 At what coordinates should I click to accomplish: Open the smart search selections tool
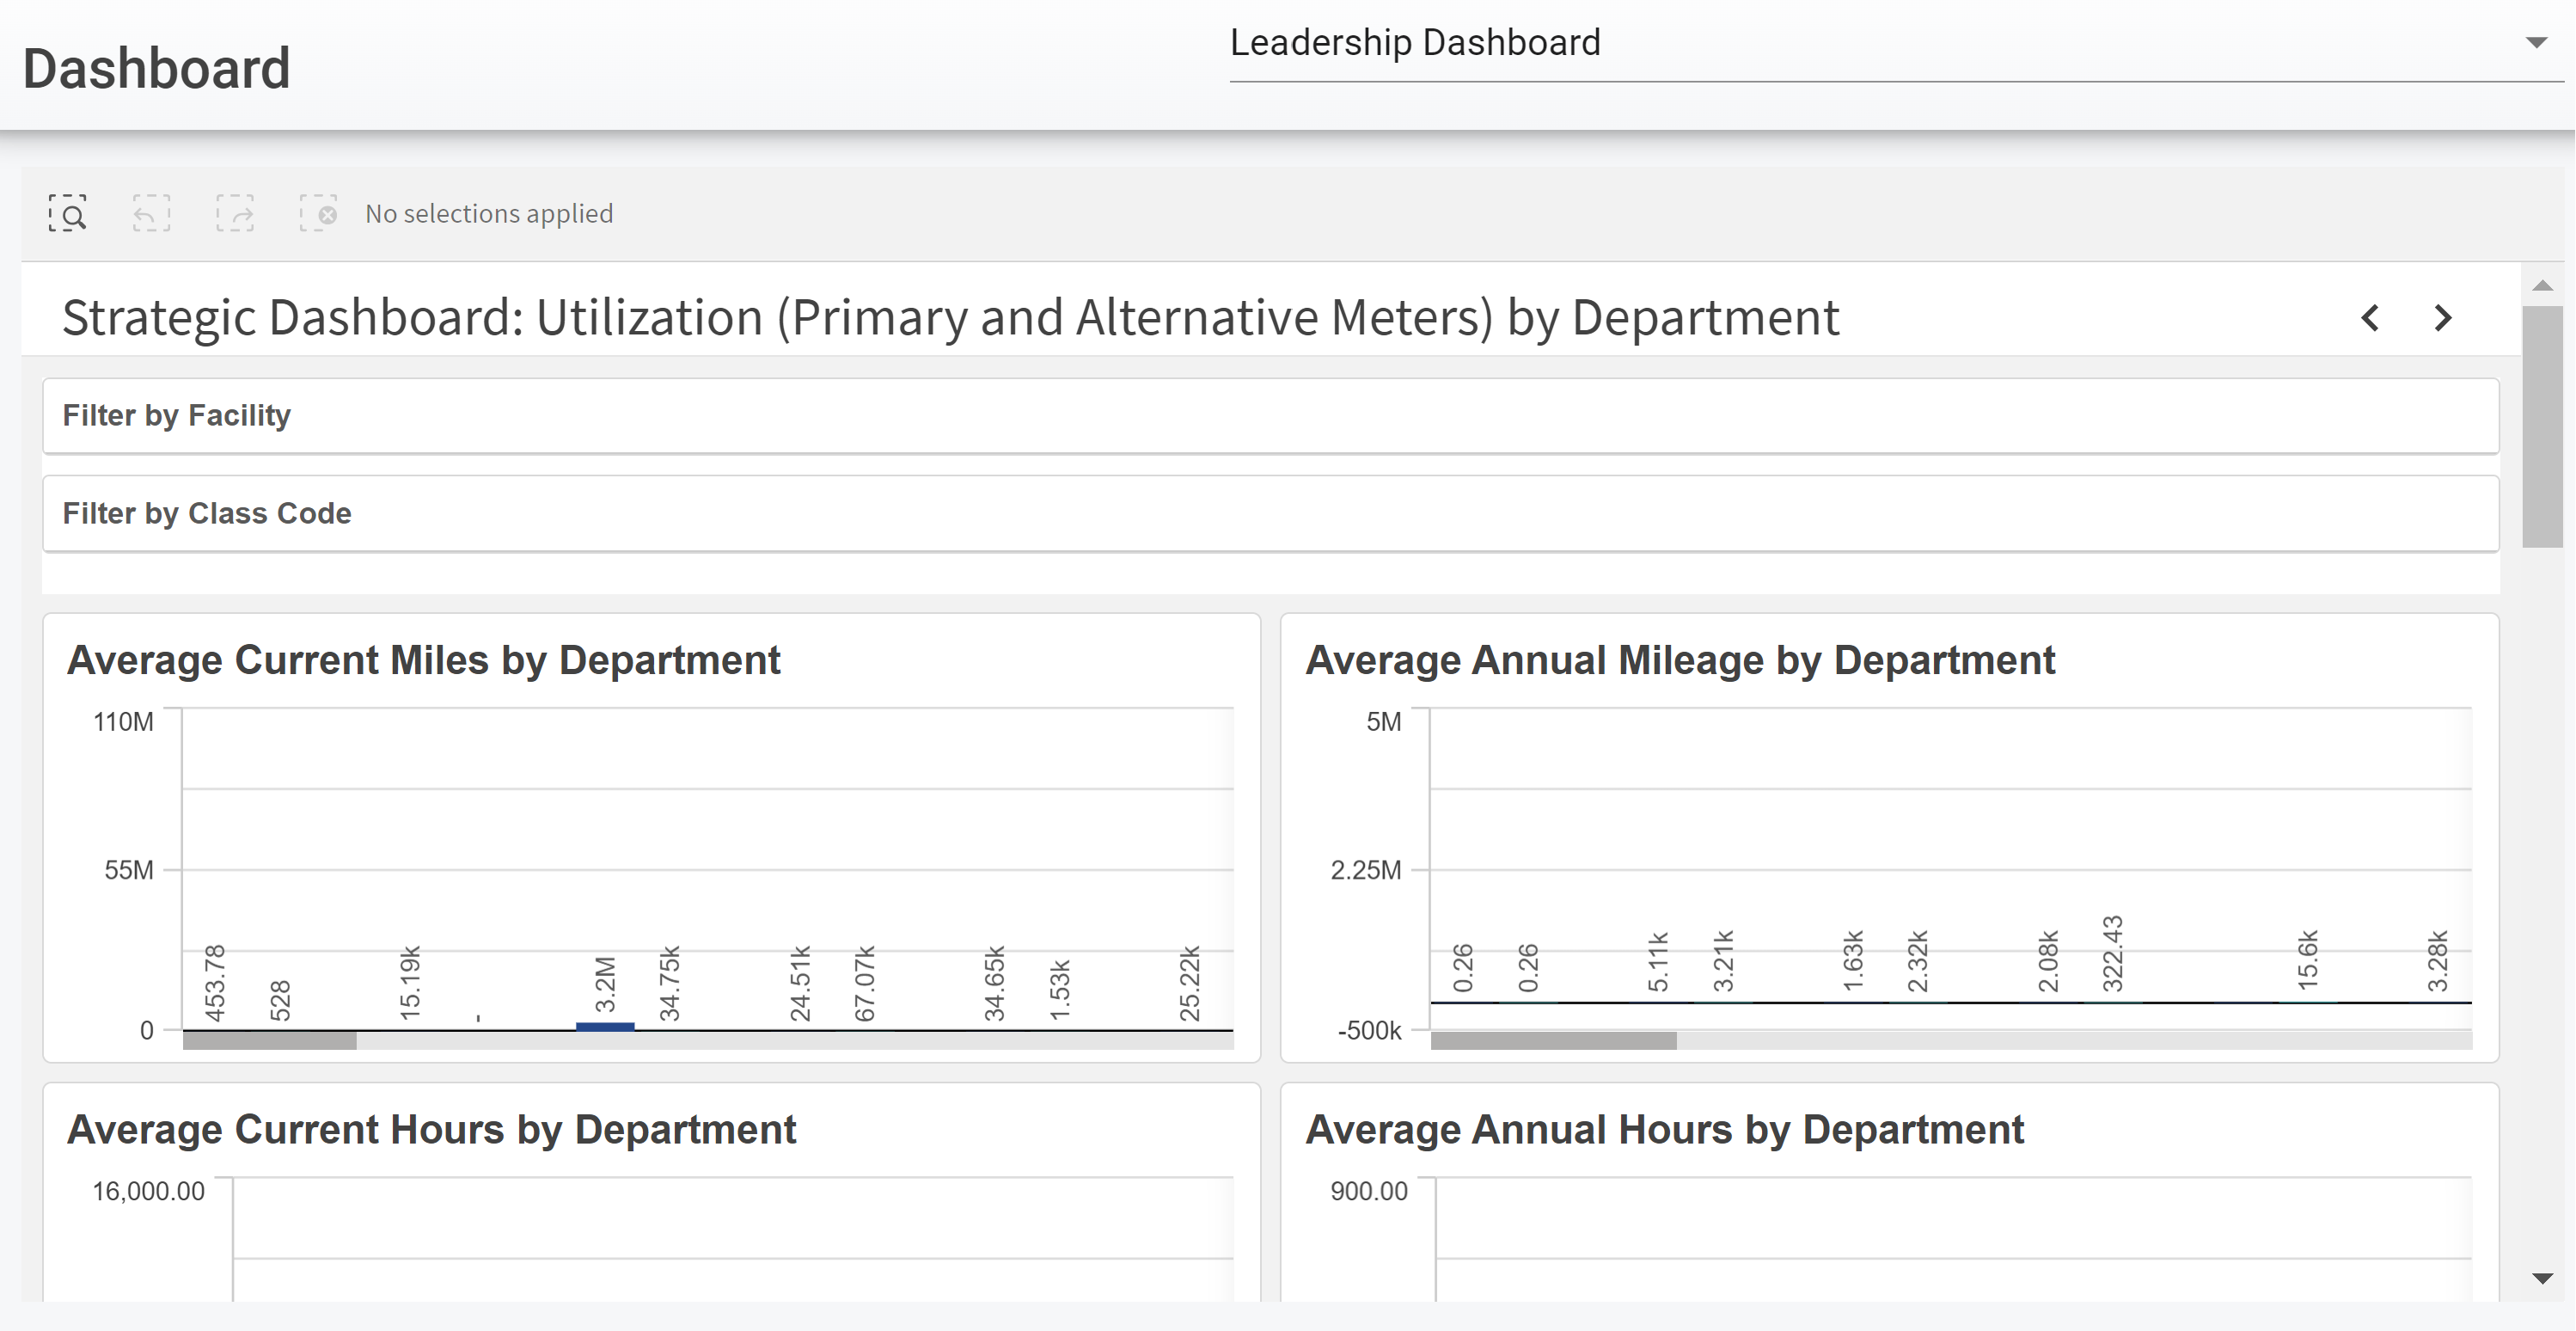pos(68,214)
